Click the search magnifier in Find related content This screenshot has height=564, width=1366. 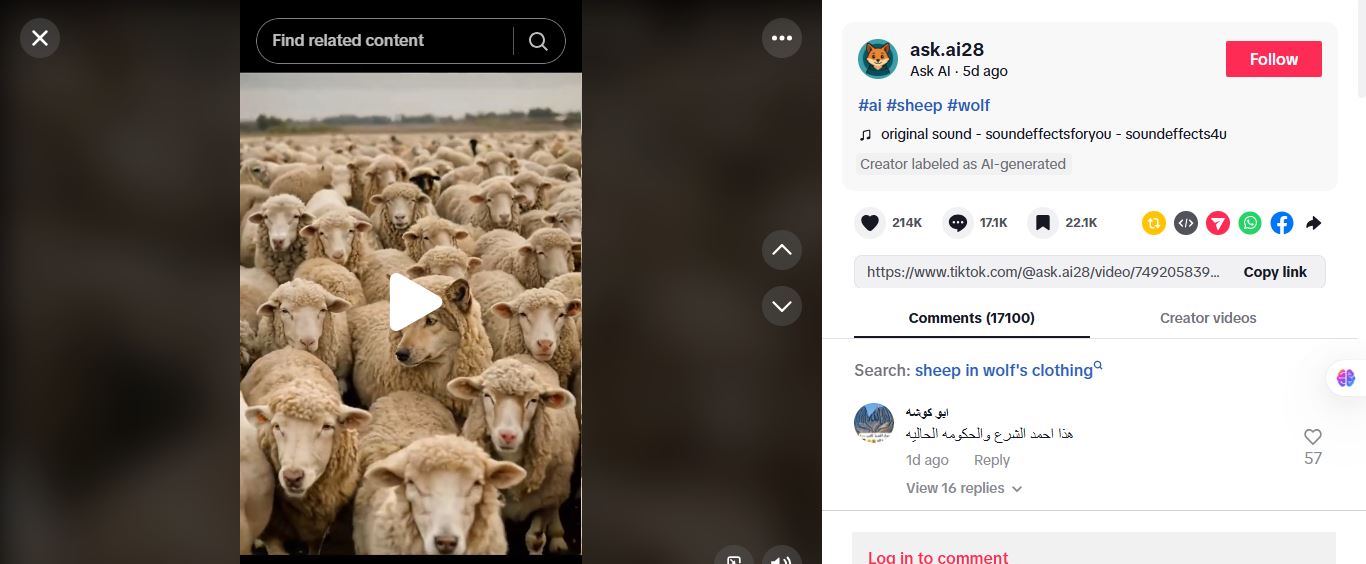point(538,41)
